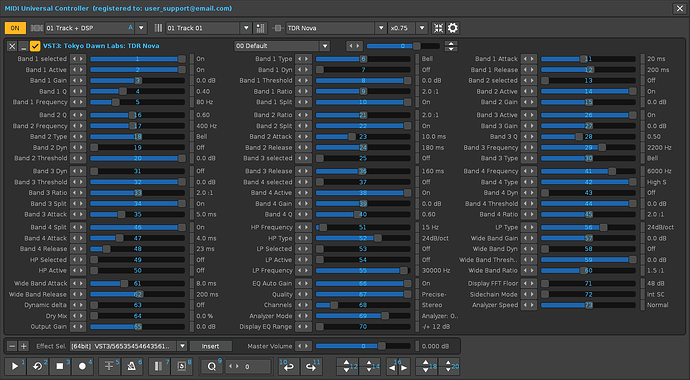This screenshot has width=690, height=380.
Task: Open the 01 Track 01 dropdown
Action: [246, 28]
